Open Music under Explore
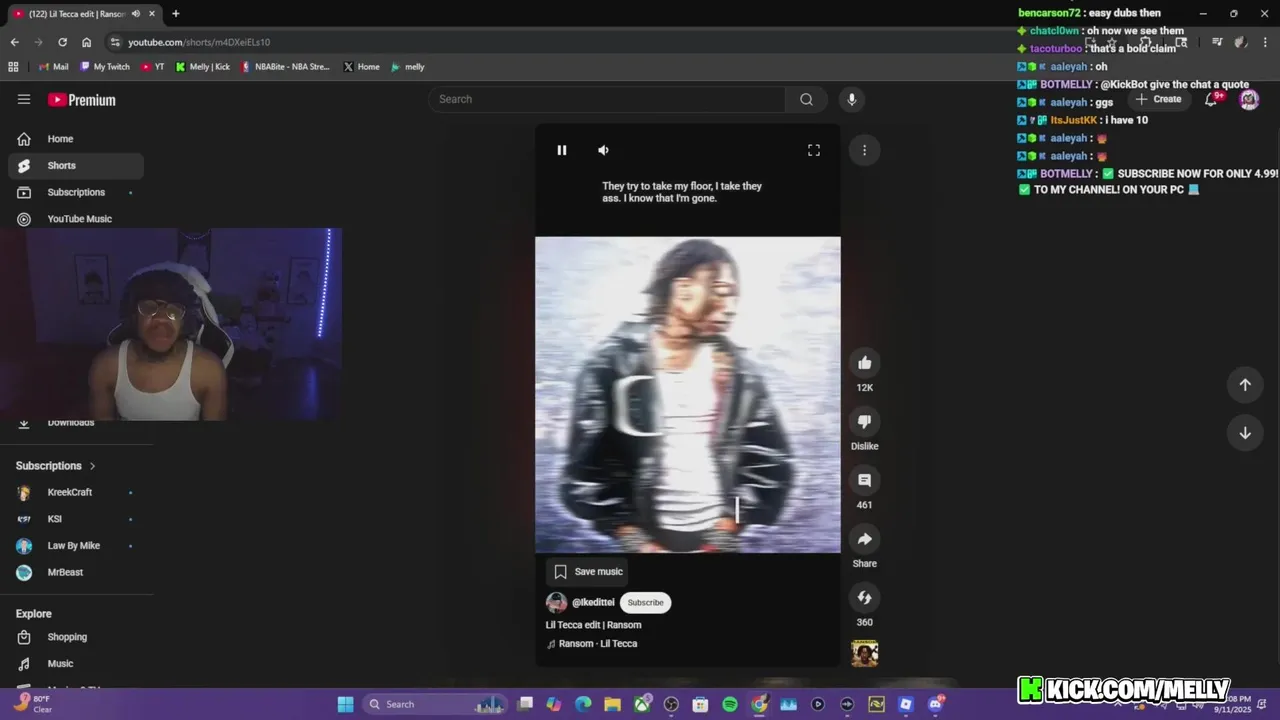Viewport: 1280px width, 720px height. 76,664
